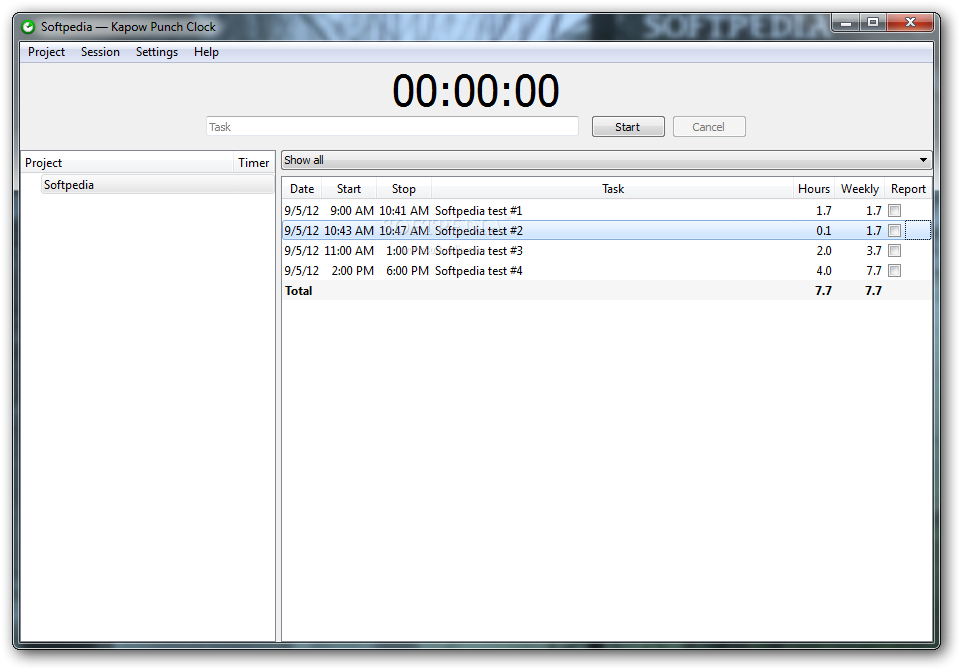Open the Project menu
The height and width of the screenshot is (670, 961).
coord(46,52)
